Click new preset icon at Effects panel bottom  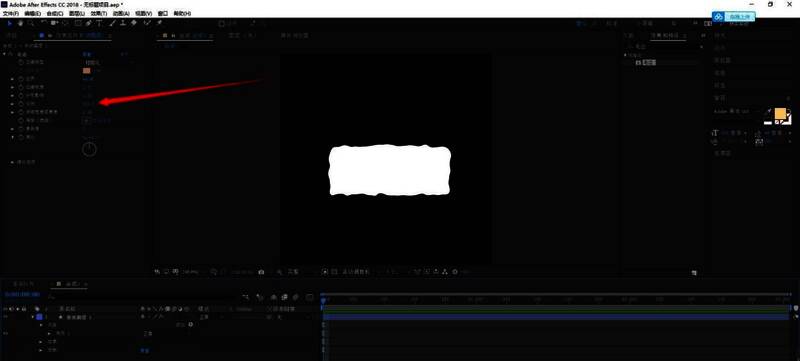point(694,273)
